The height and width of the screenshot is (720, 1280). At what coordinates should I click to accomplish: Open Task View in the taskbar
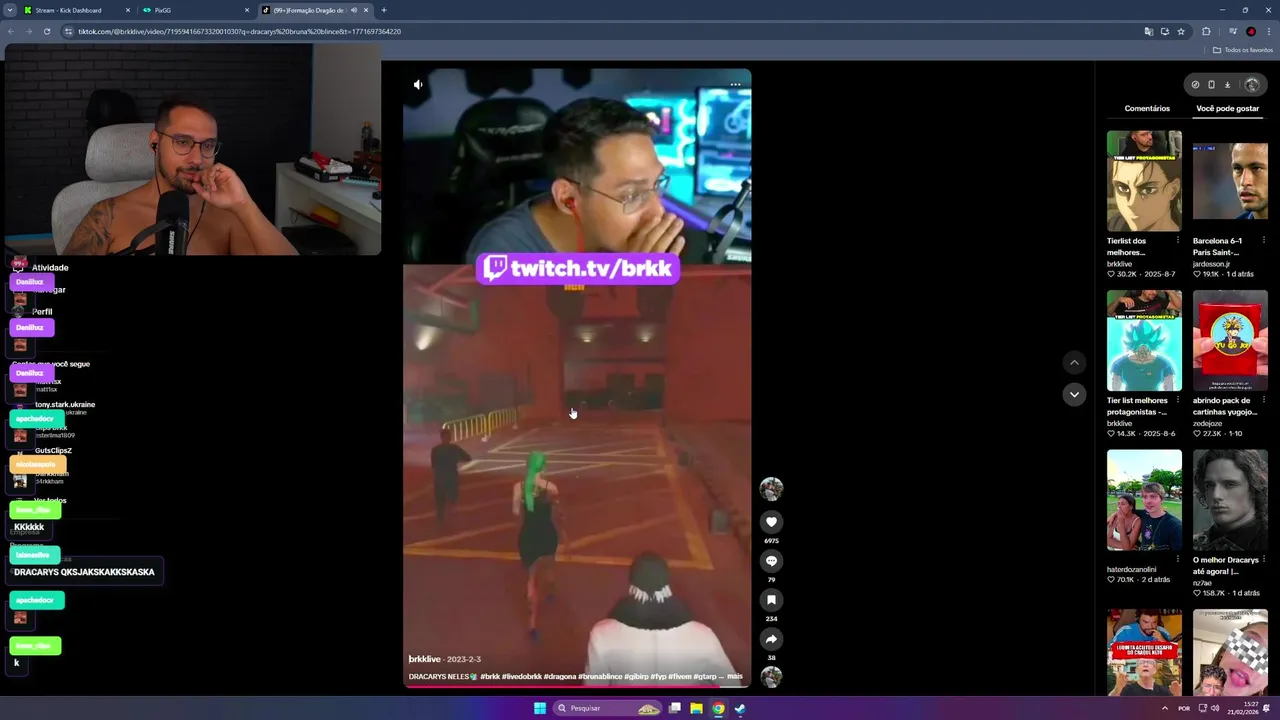tap(675, 708)
